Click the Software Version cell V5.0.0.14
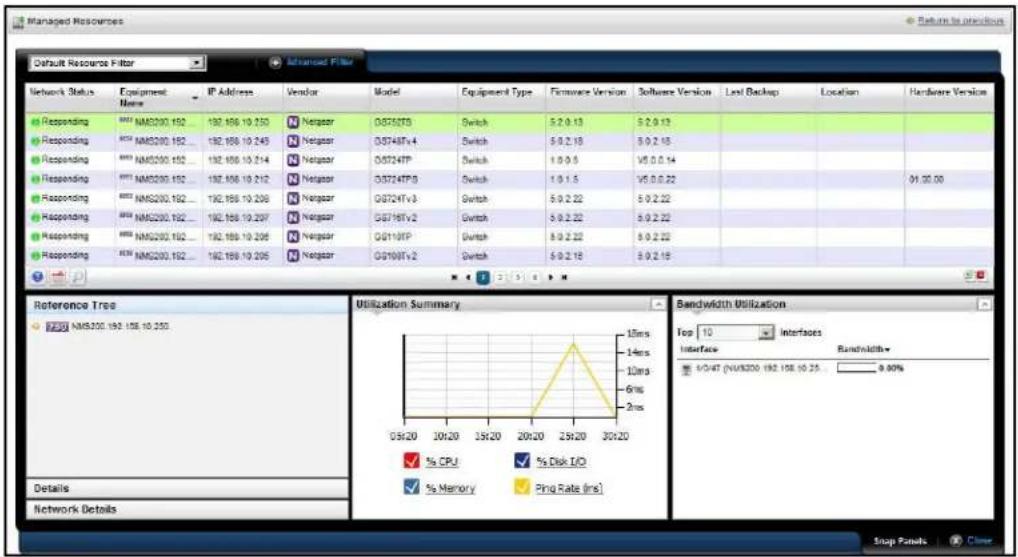 click(658, 160)
